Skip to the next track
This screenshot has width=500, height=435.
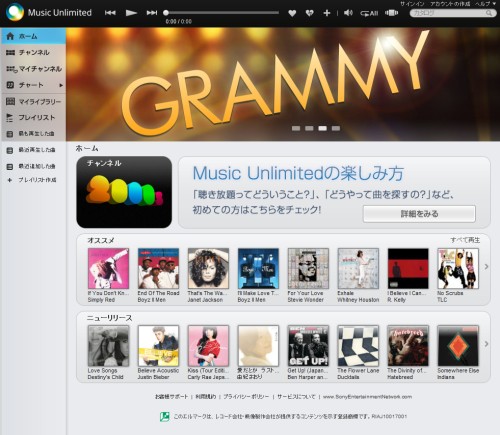click(152, 13)
